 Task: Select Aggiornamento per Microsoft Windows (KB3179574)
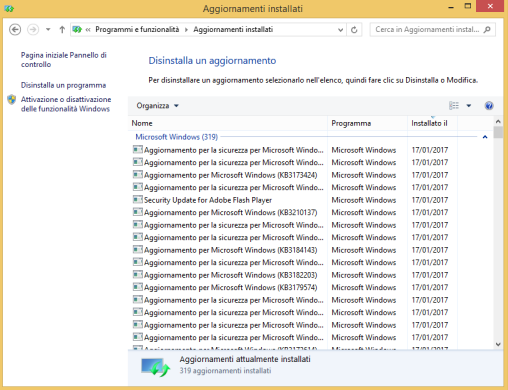click(x=230, y=287)
